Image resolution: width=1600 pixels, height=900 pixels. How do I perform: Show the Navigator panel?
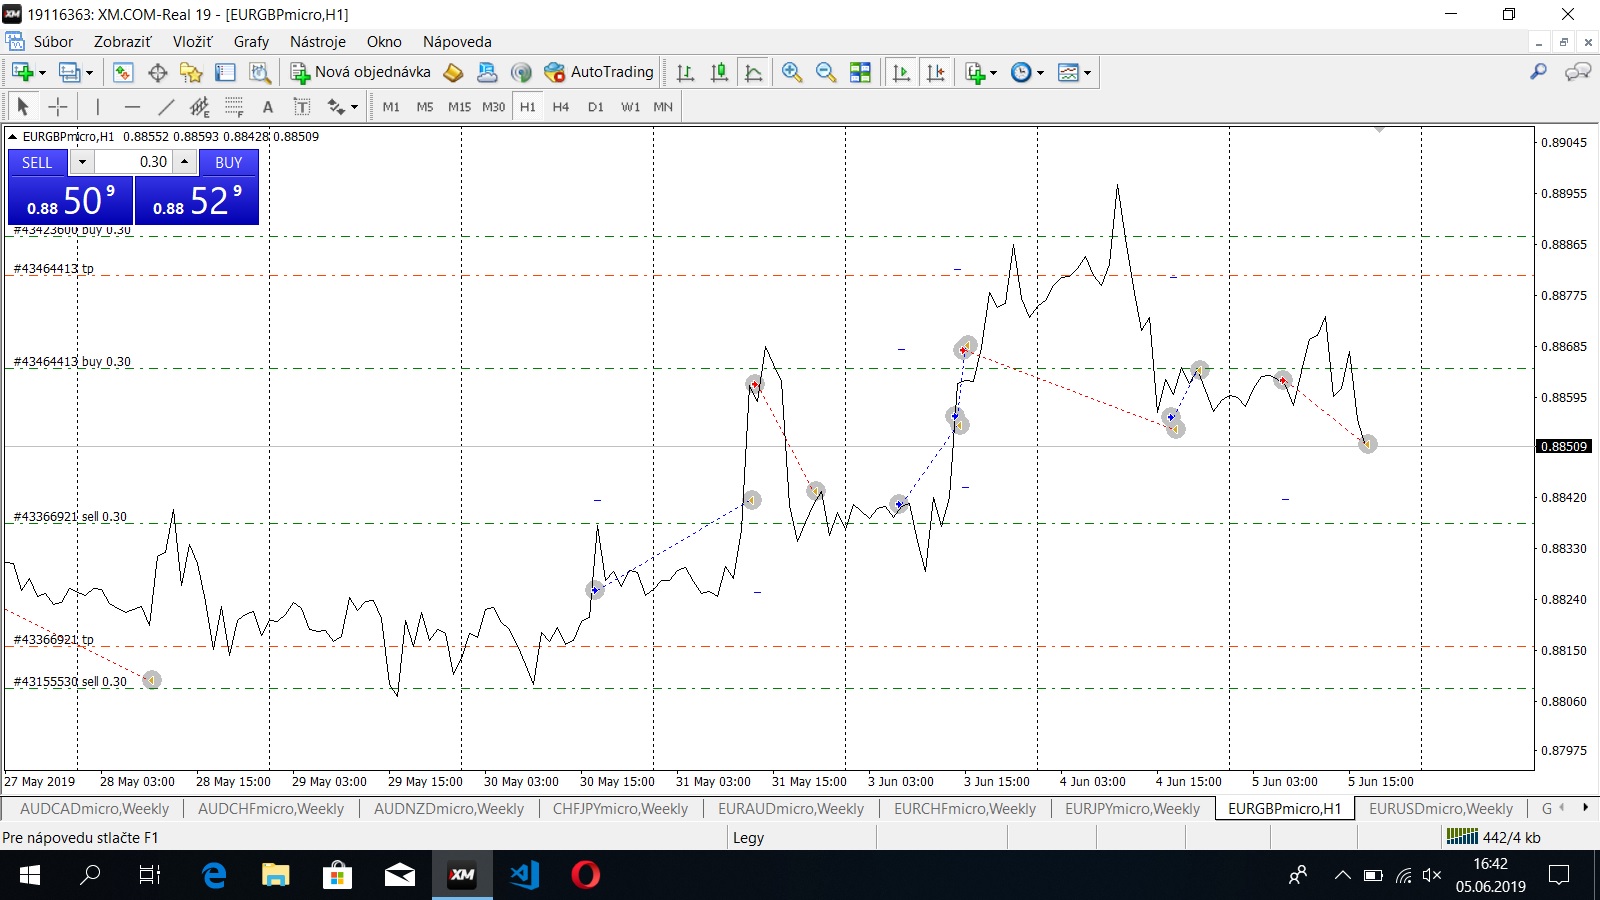191,72
